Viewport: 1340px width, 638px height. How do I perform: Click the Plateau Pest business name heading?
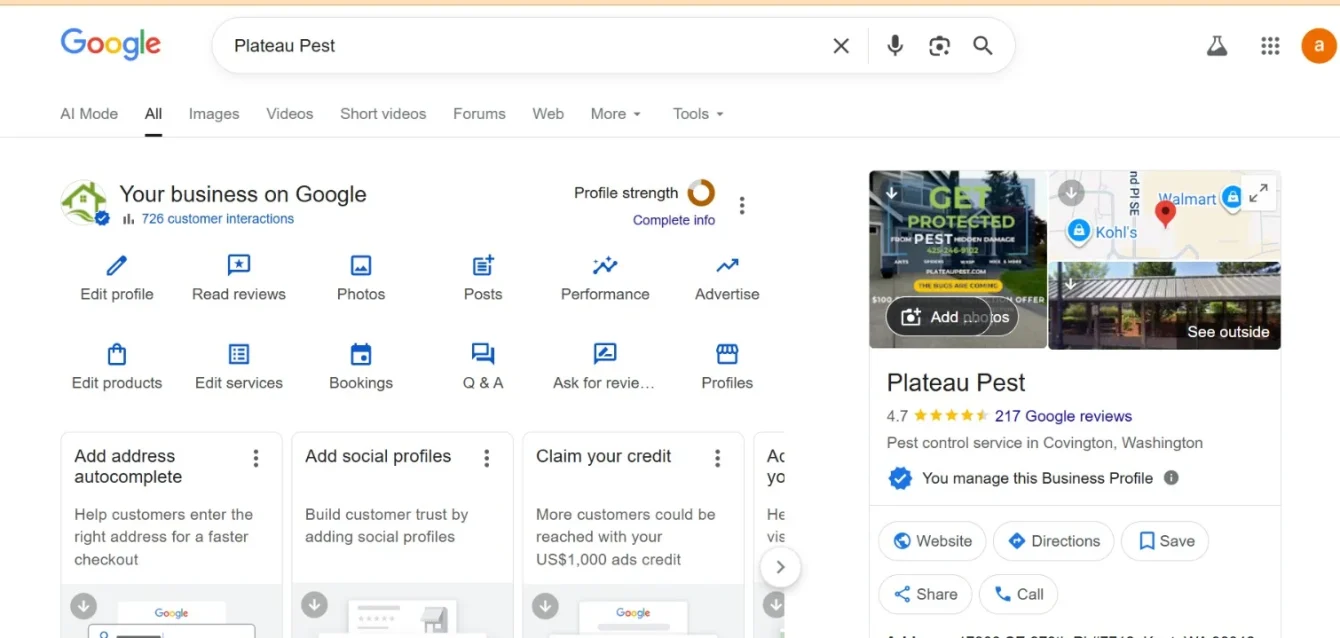[956, 383]
